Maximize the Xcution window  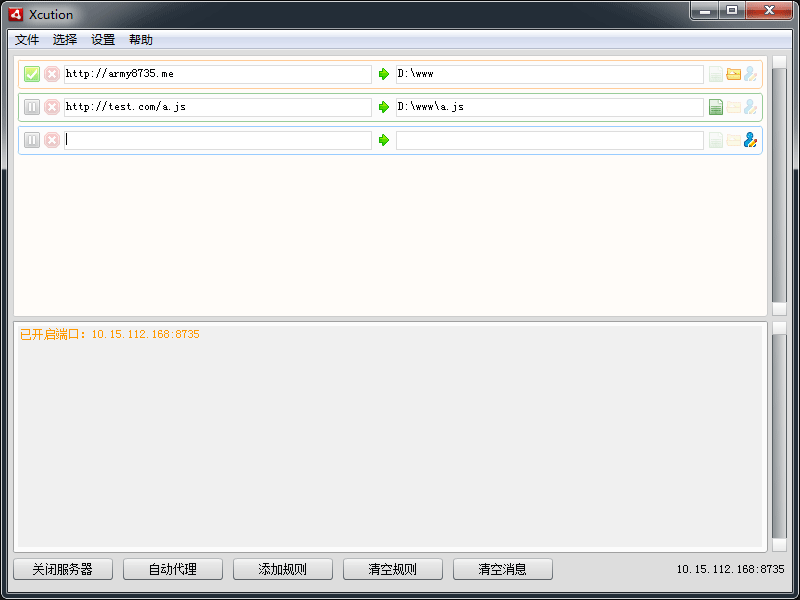click(x=732, y=10)
